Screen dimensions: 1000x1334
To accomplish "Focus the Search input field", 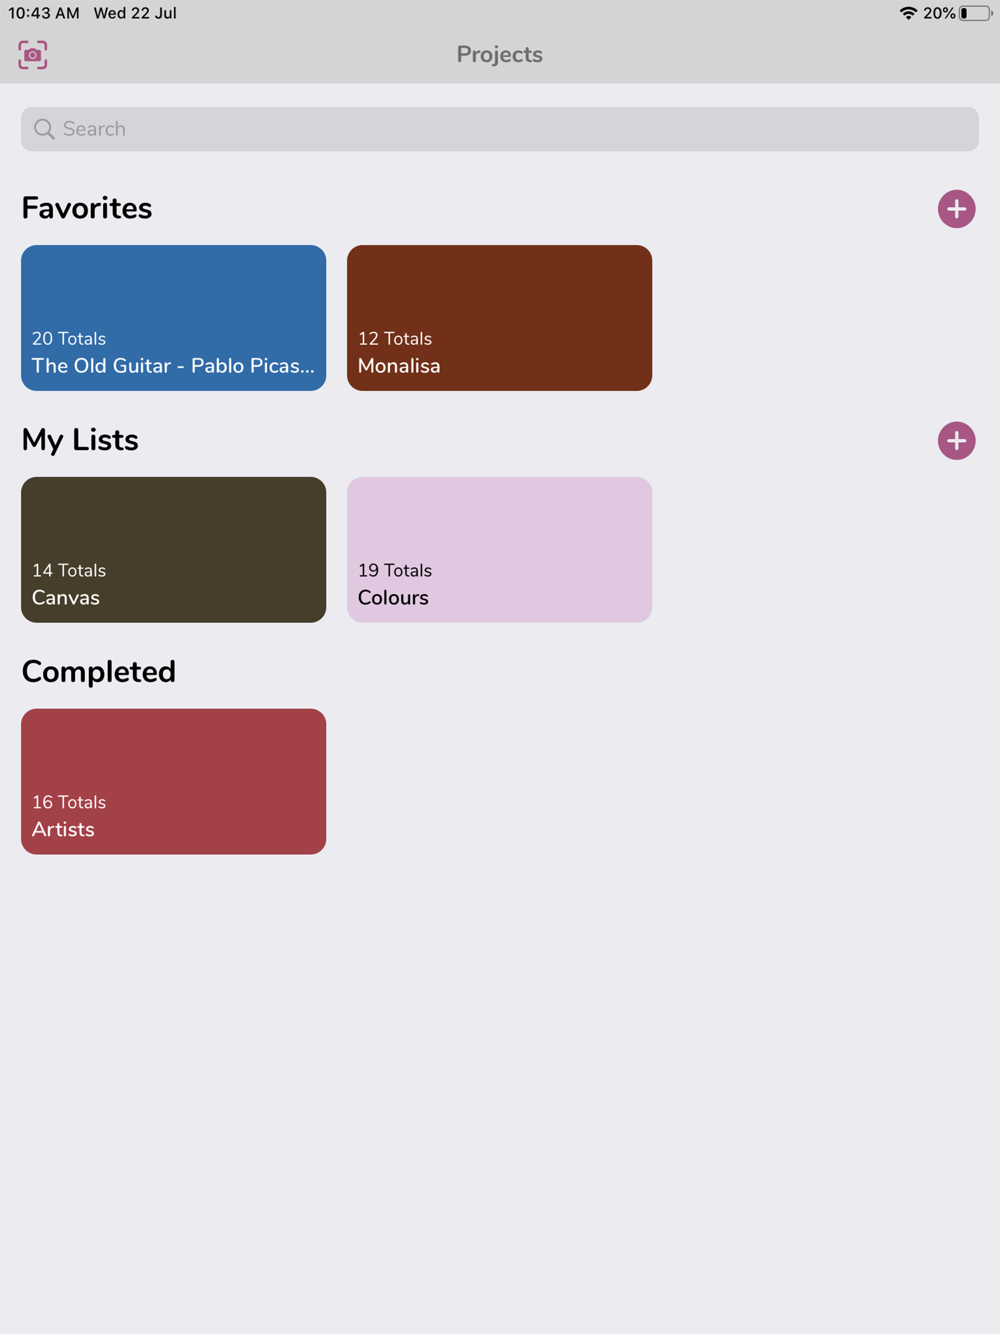I will (500, 129).
